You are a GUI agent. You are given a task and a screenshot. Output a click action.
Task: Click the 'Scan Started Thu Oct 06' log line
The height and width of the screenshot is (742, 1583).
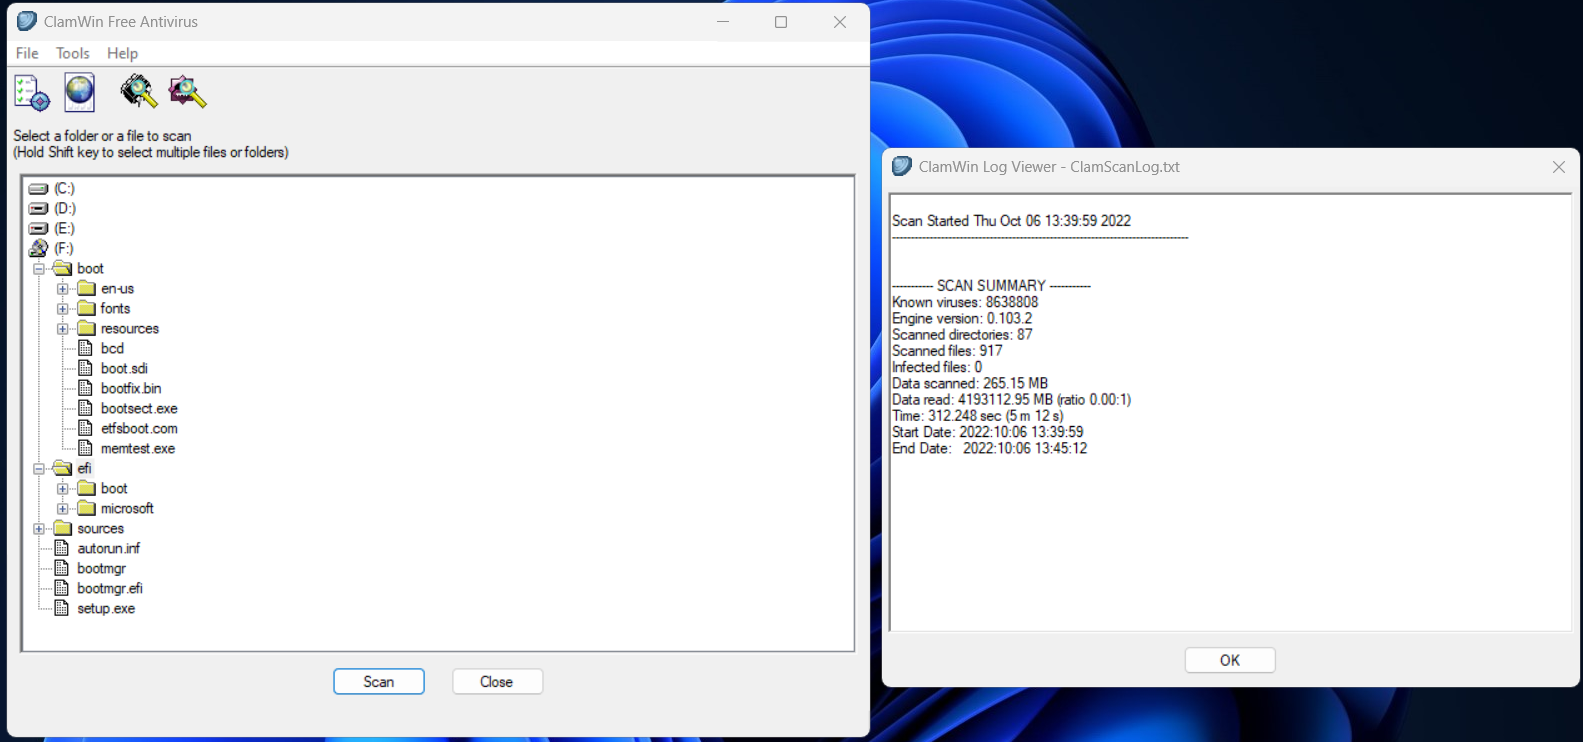click(x=1012, y=221)
